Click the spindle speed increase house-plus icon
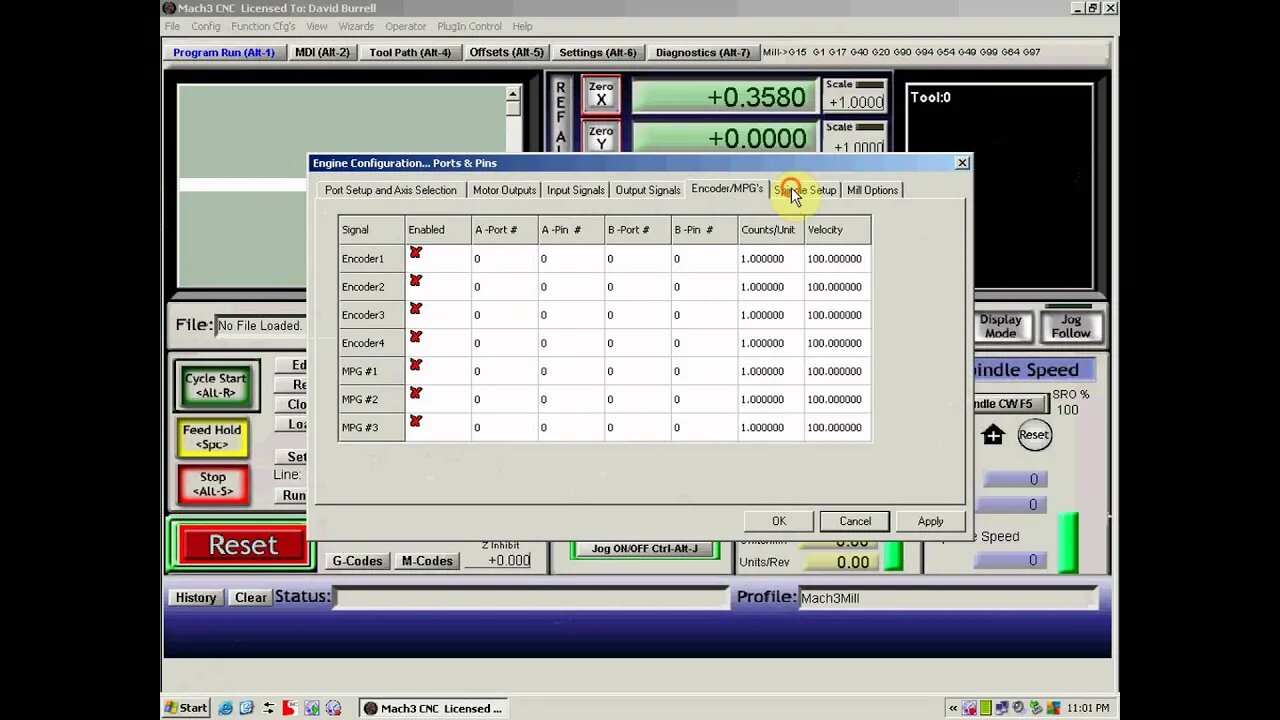Viewport: 1280px width, 720px height. click(x=993, y=434)
